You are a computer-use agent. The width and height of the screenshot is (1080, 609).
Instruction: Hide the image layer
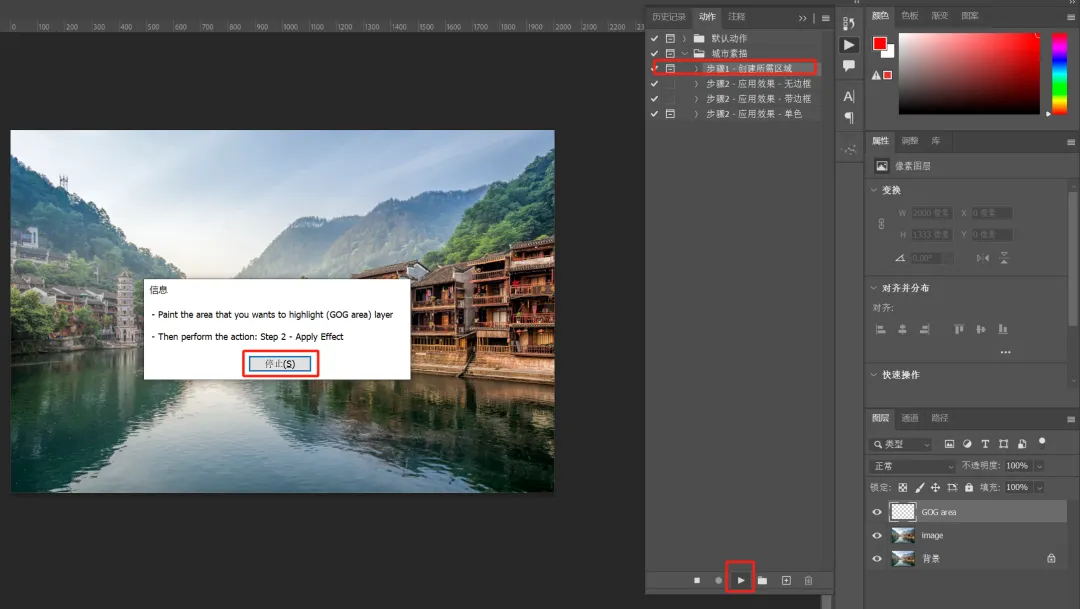(x=877, y=535)
